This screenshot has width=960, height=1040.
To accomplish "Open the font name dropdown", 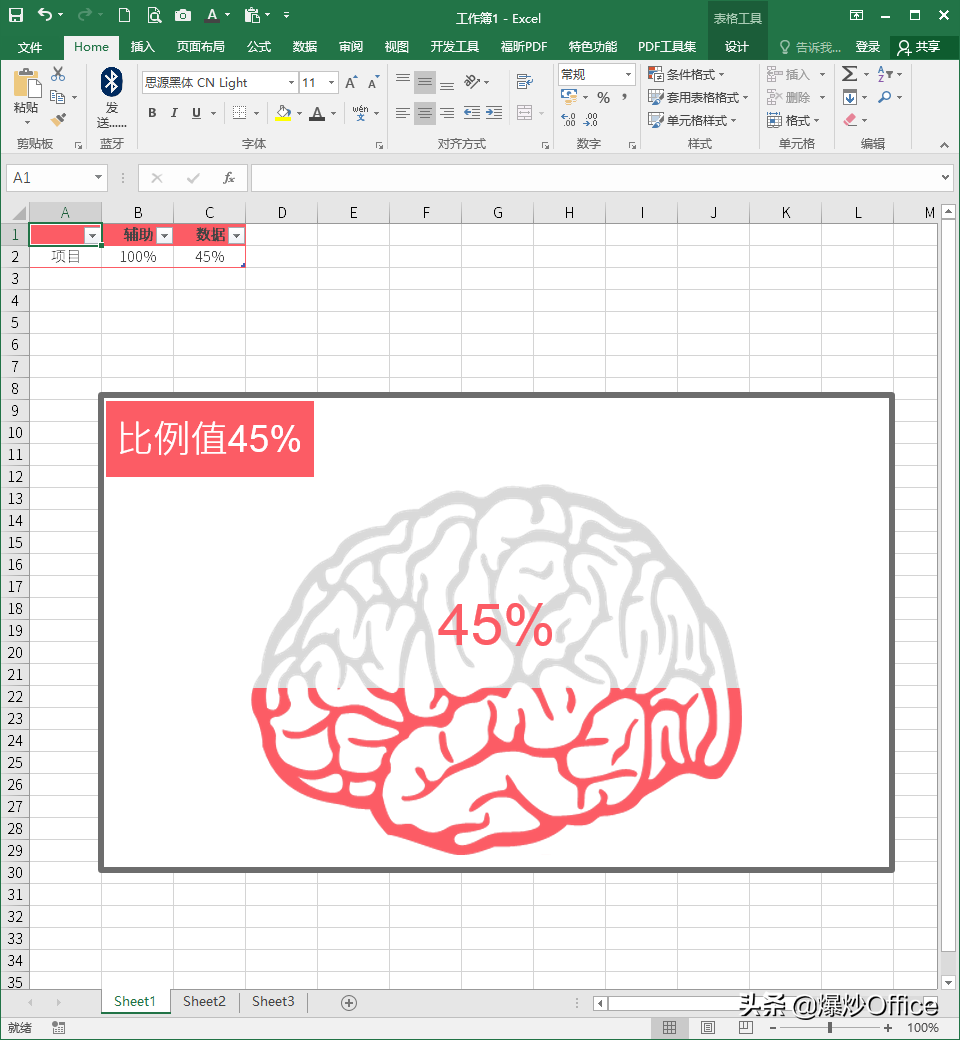I will [291, 82].
